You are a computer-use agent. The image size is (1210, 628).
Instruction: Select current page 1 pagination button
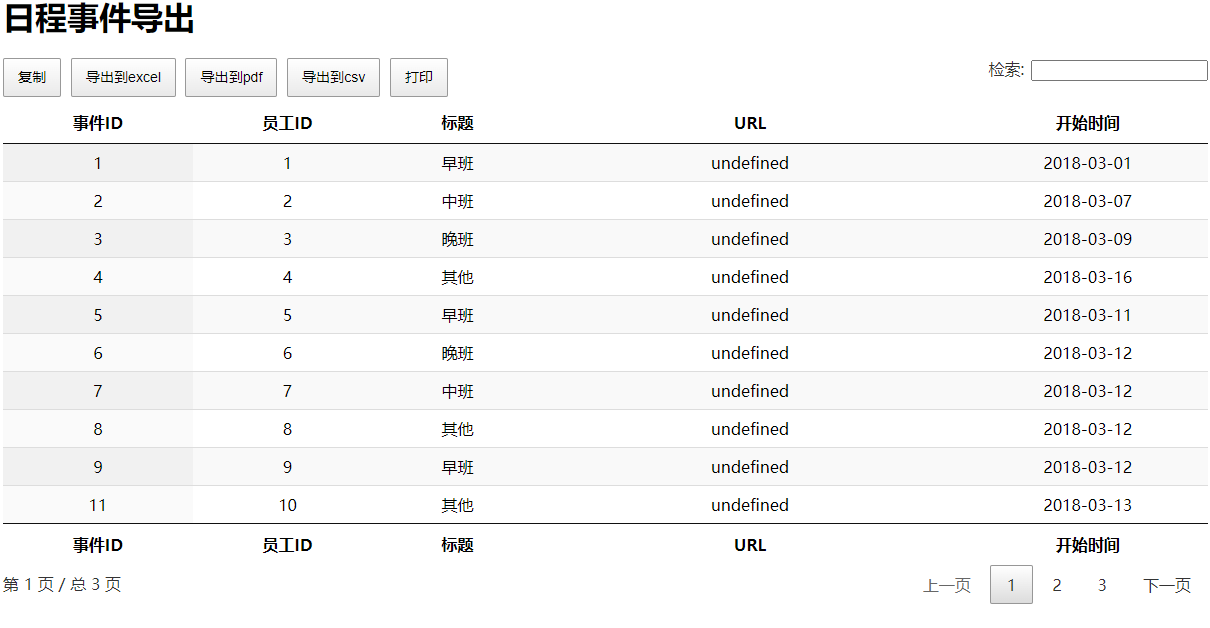click(x=1011, y=585)
